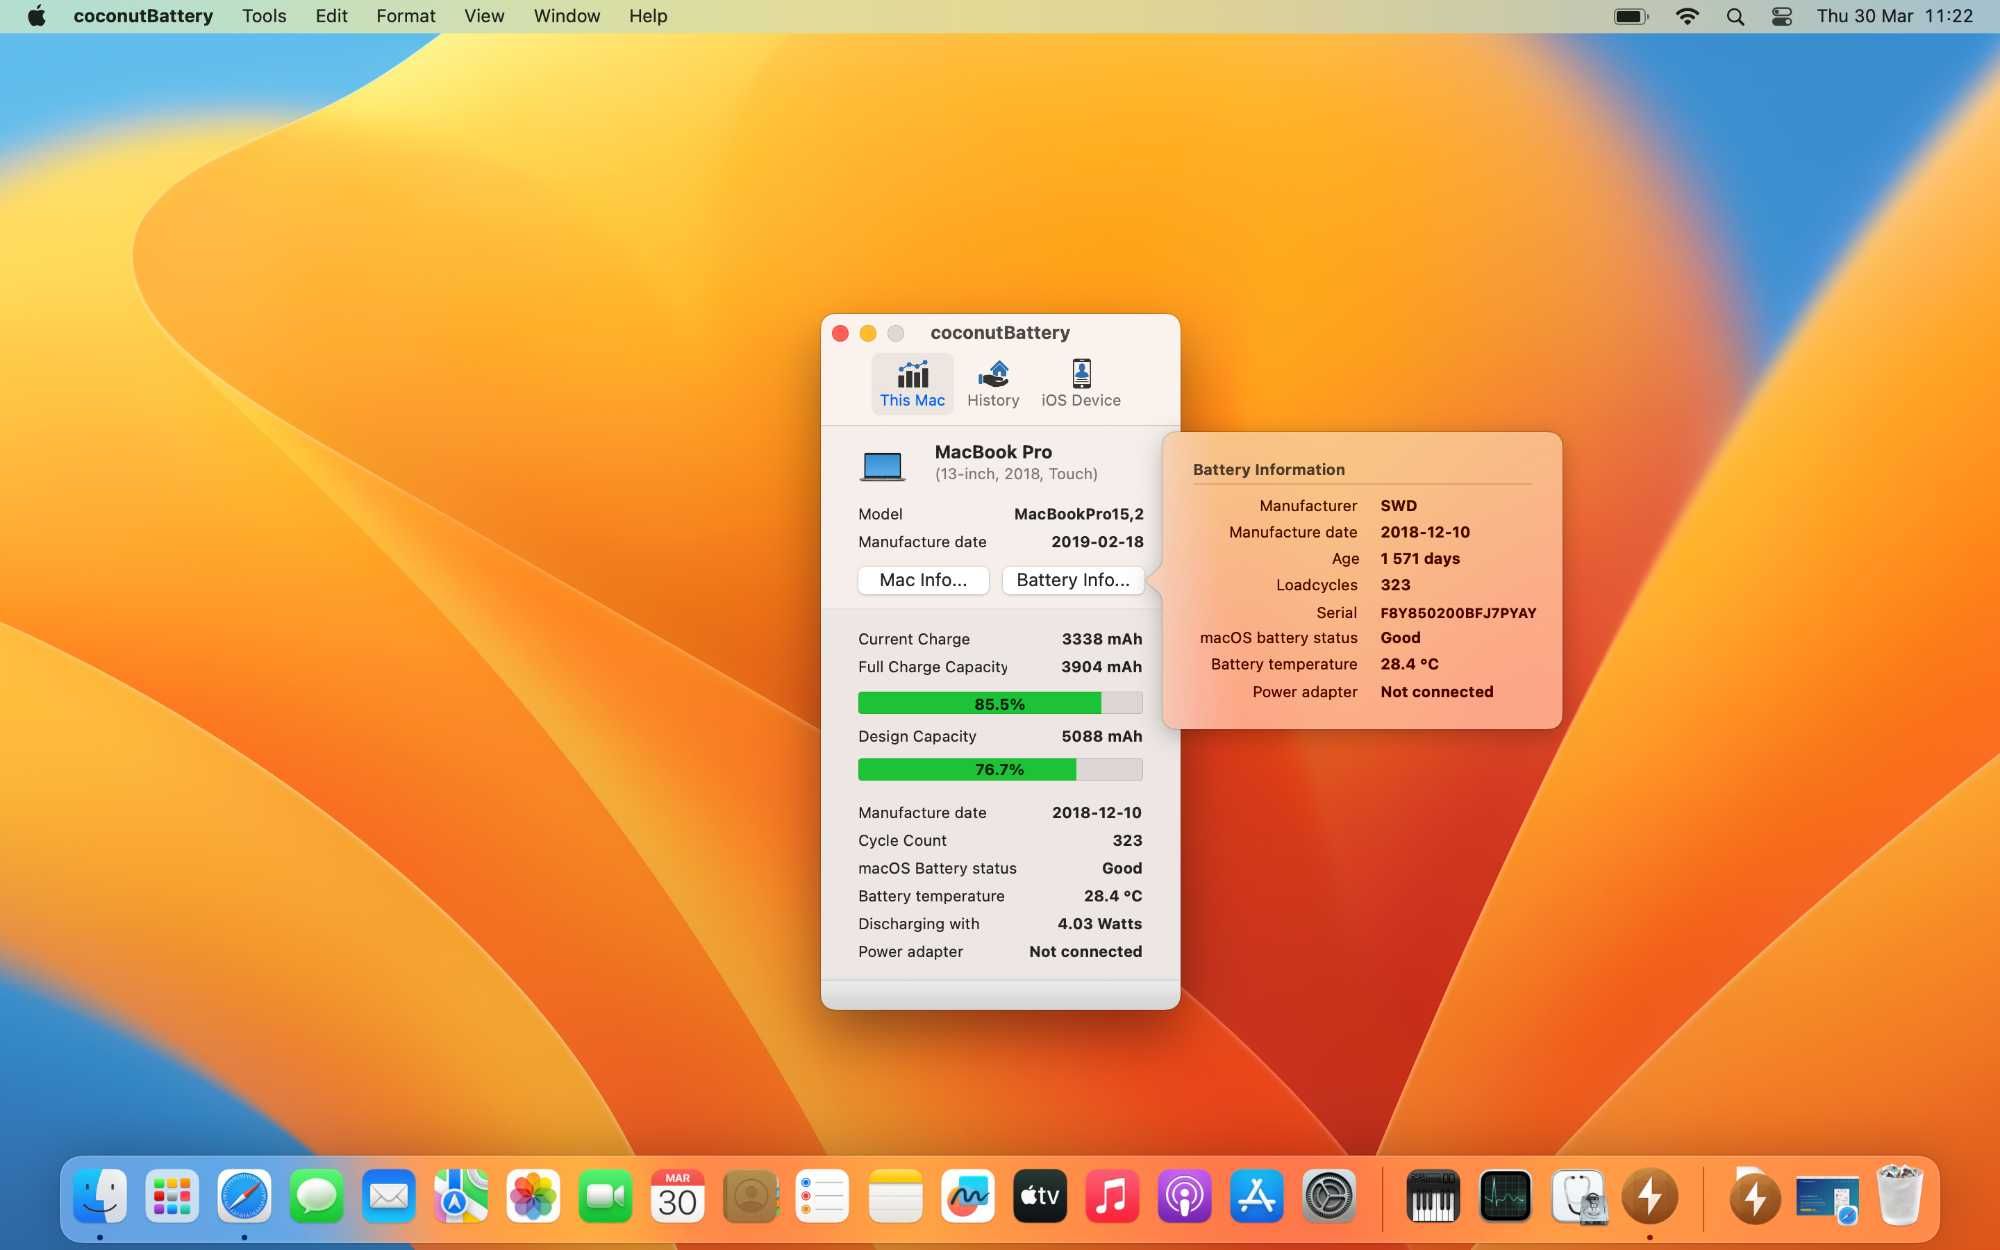Click the model value MacBookPro15,2

click(x=1078, y=514)
